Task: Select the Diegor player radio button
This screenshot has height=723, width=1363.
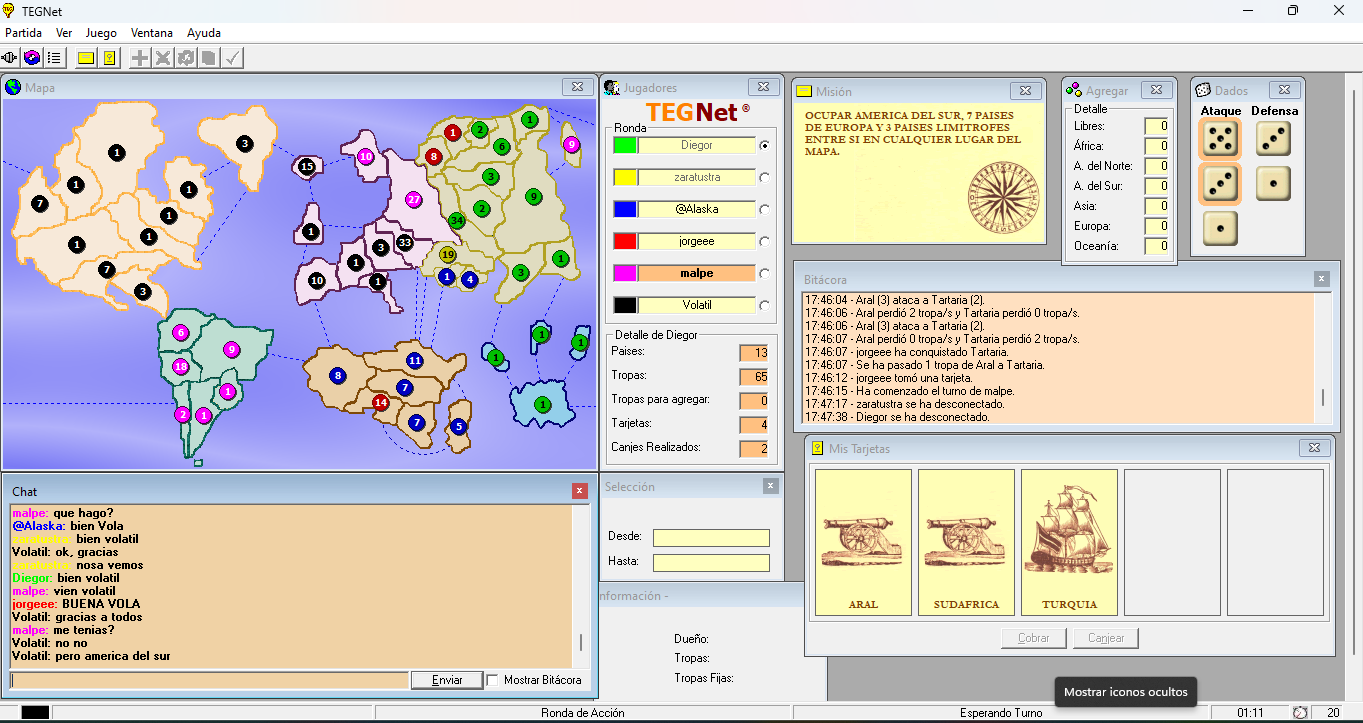Action: pos(765,145)
